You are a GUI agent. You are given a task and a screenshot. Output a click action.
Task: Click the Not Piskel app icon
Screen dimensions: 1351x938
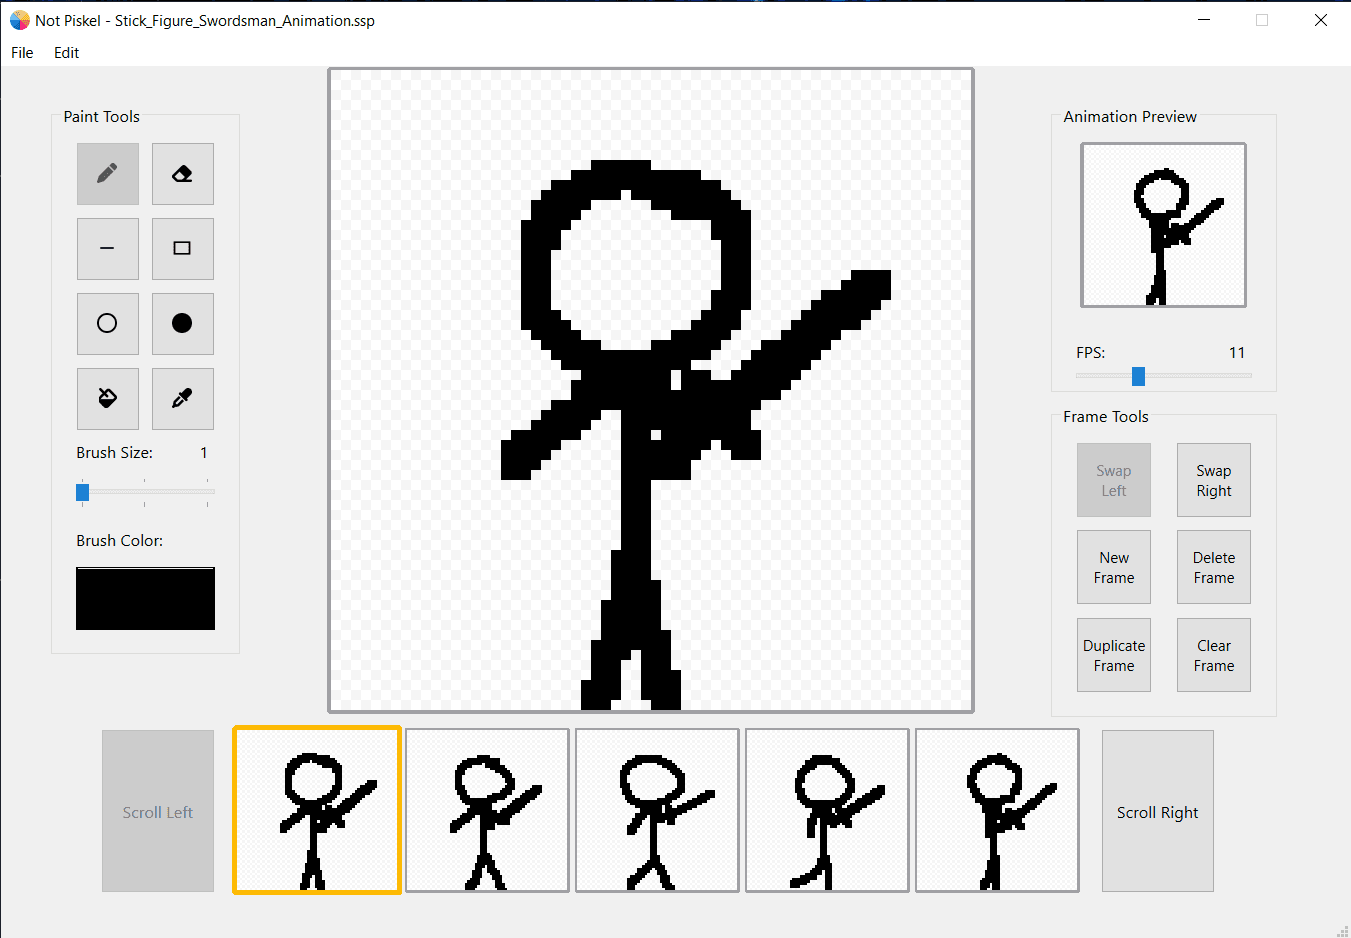click(x=20, y=20)
